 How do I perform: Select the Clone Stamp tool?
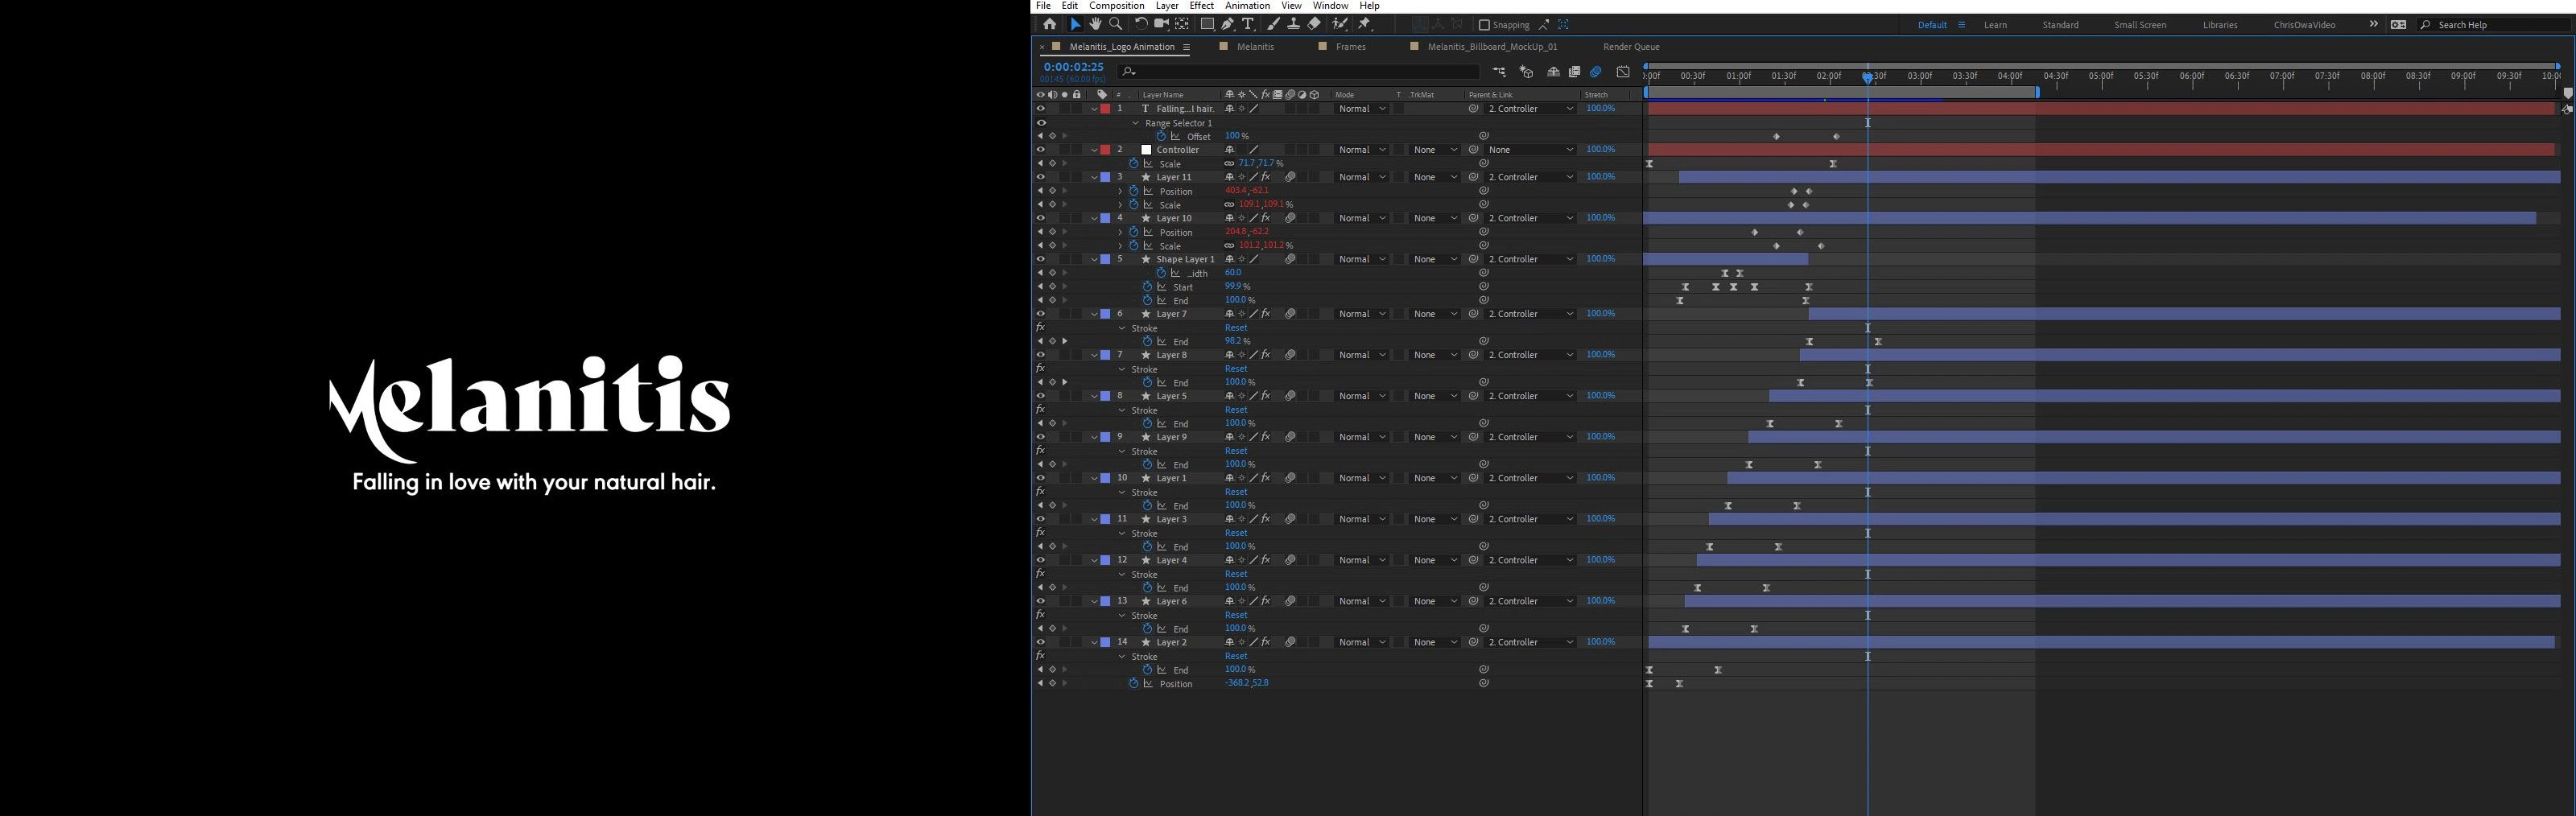click(1293, 24)
